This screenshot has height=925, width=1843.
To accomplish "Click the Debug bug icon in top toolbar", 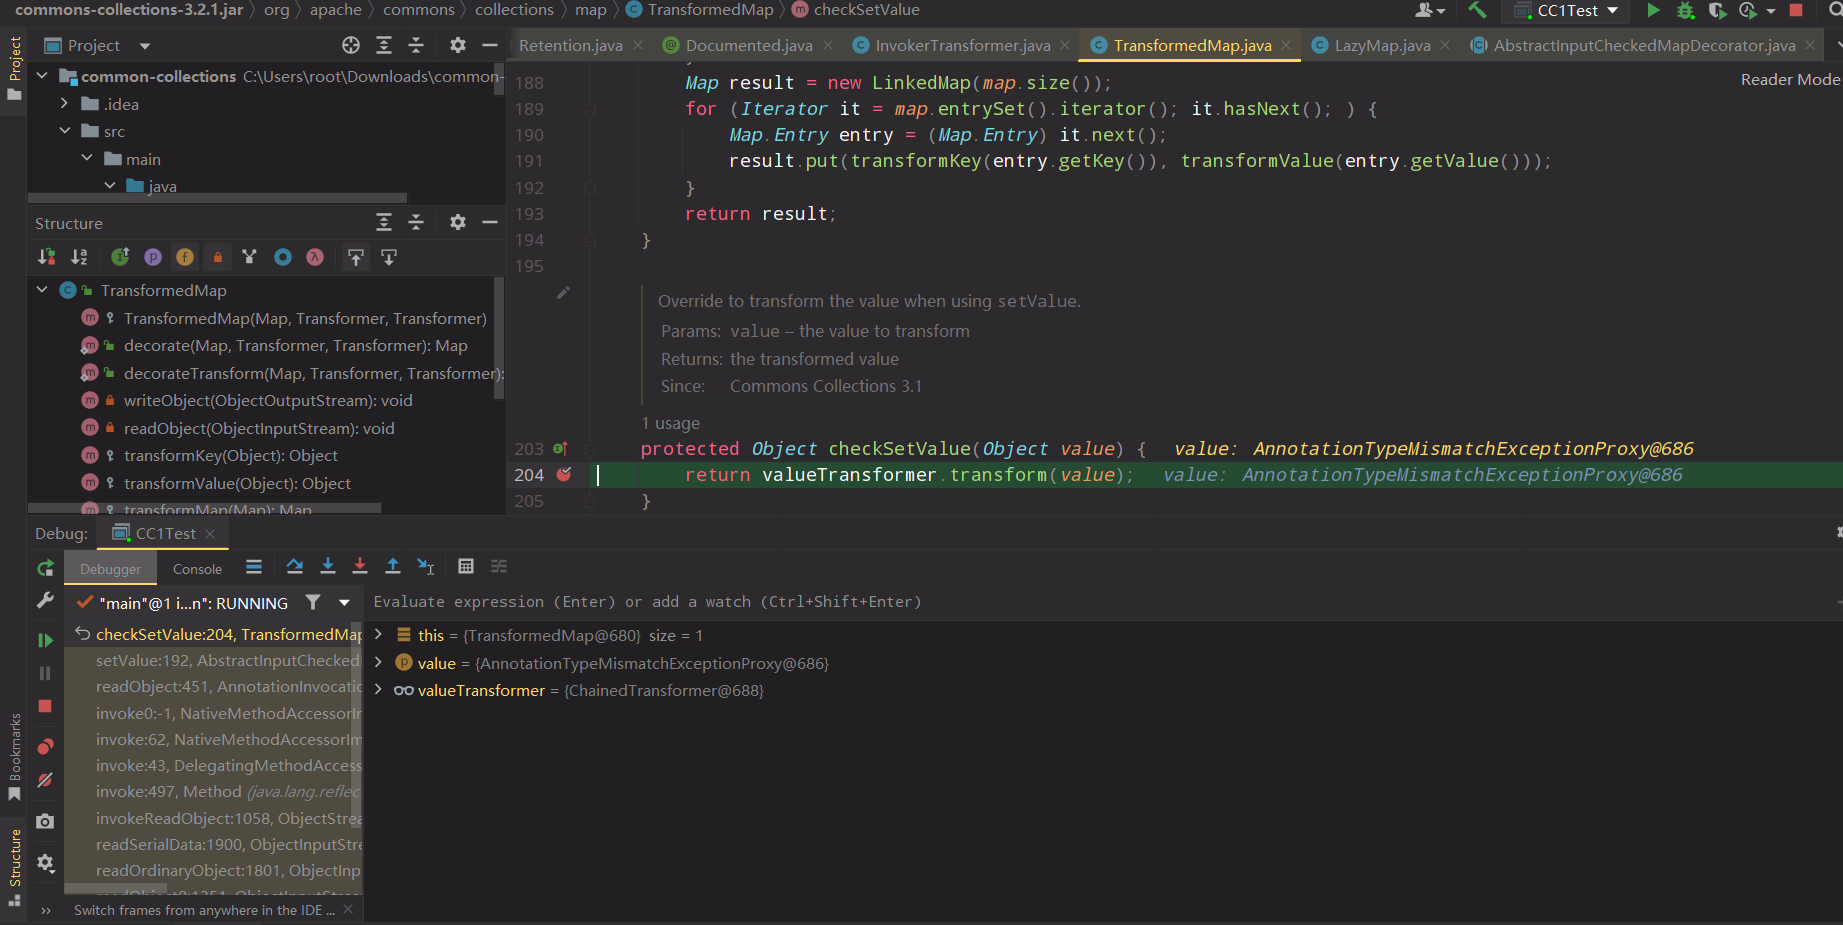I will click(x=1685, y=11).
